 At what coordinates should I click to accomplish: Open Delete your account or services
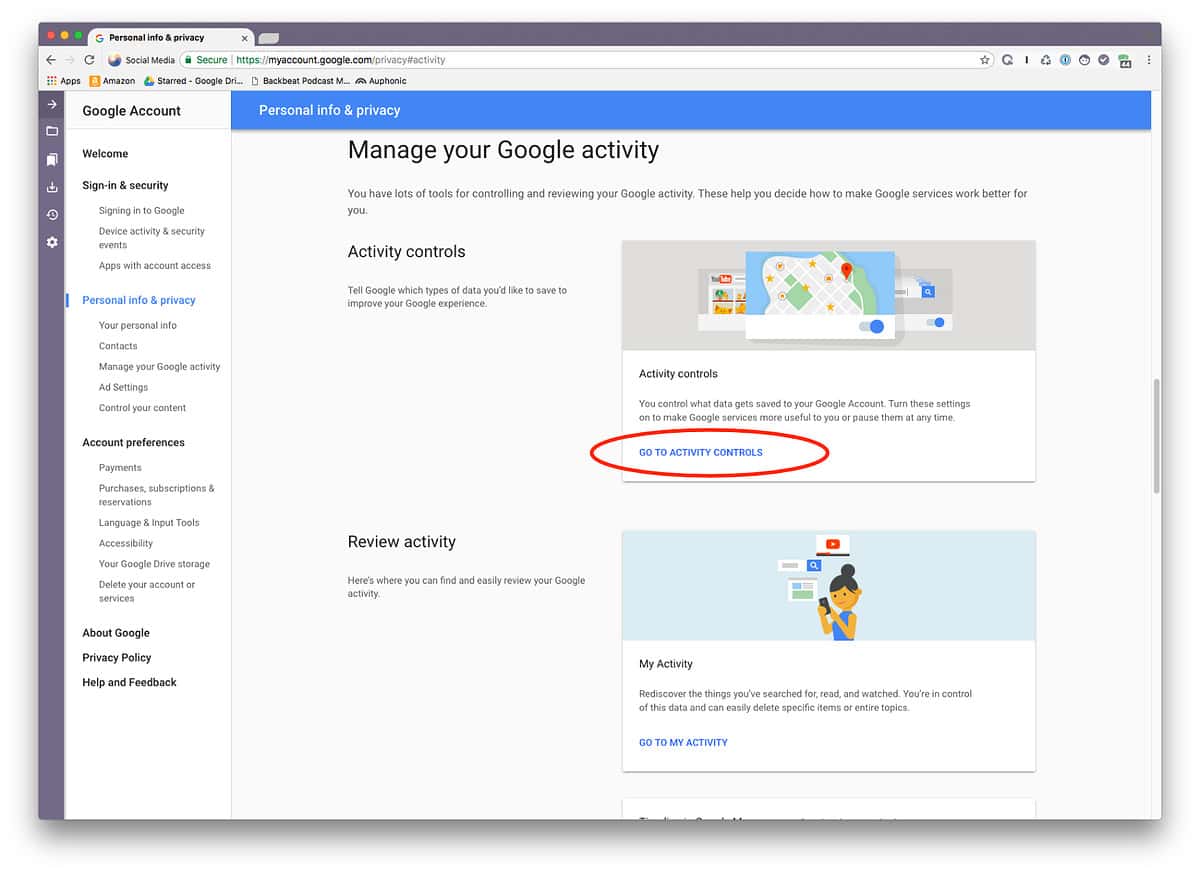(x=147, y=592)
